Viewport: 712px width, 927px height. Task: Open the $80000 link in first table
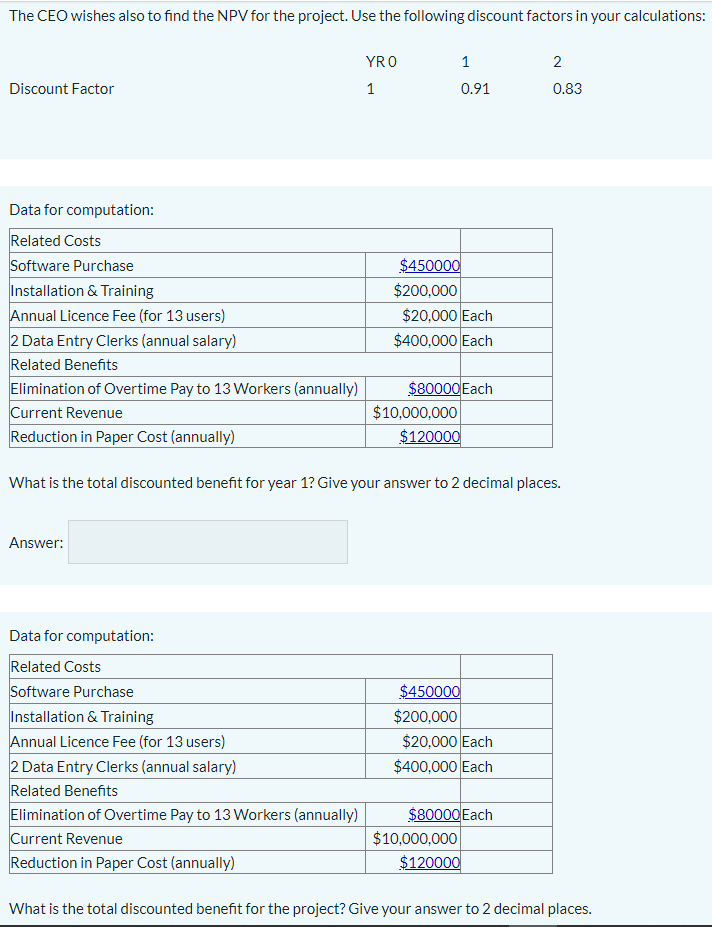[x=434, y=388]
